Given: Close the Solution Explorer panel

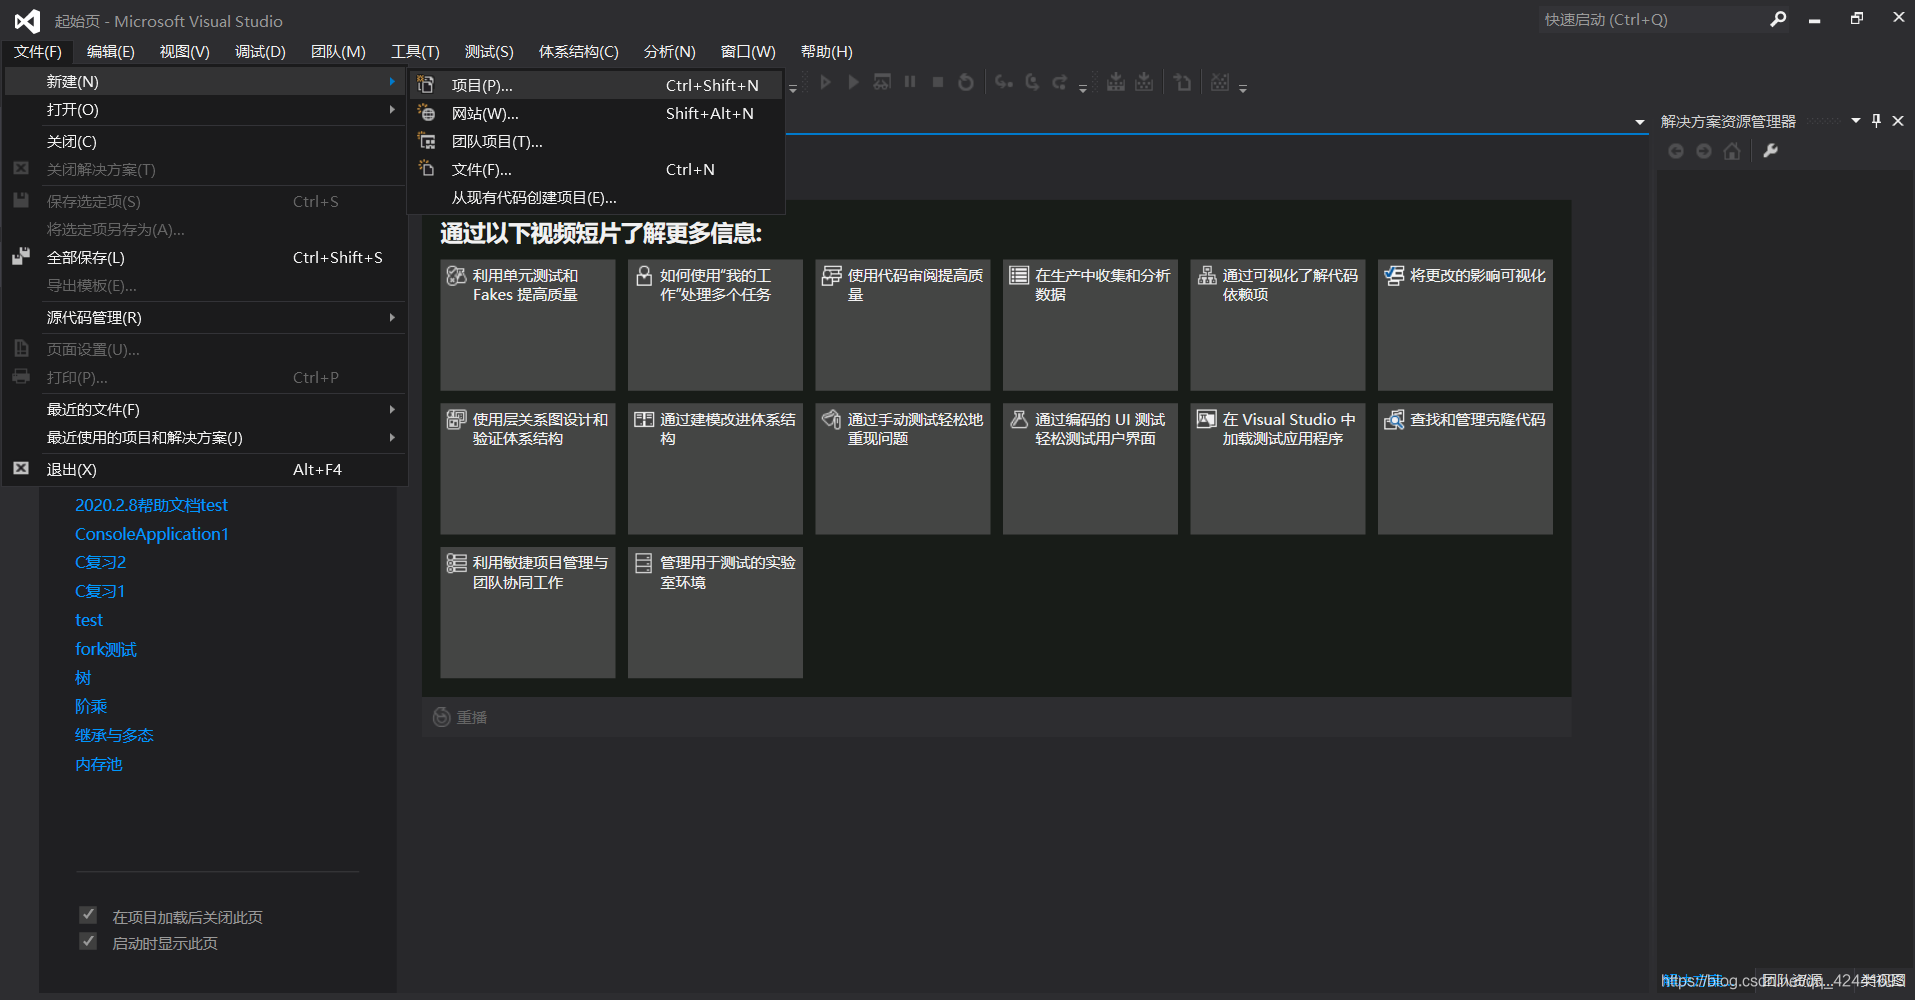Looking at the screenshot, I should (1898, 121).
